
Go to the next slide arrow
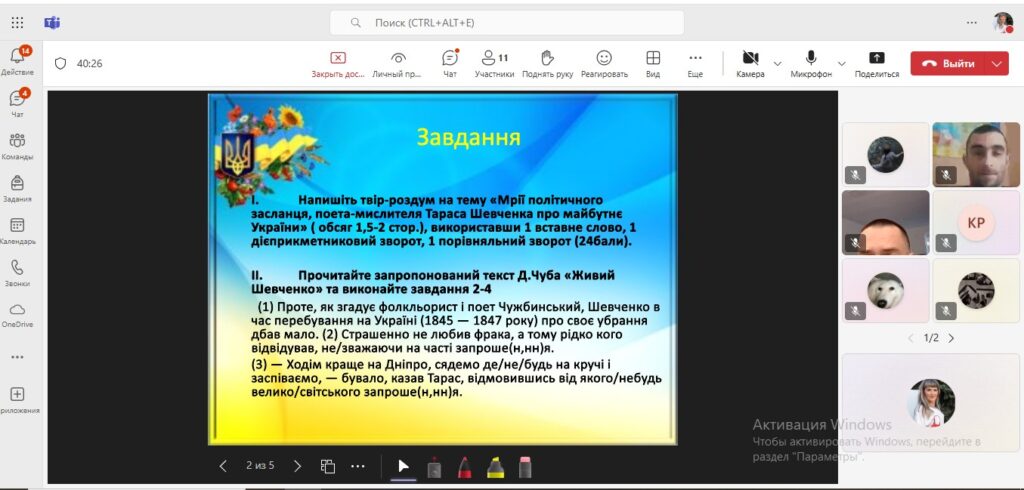tap(297, 466)
